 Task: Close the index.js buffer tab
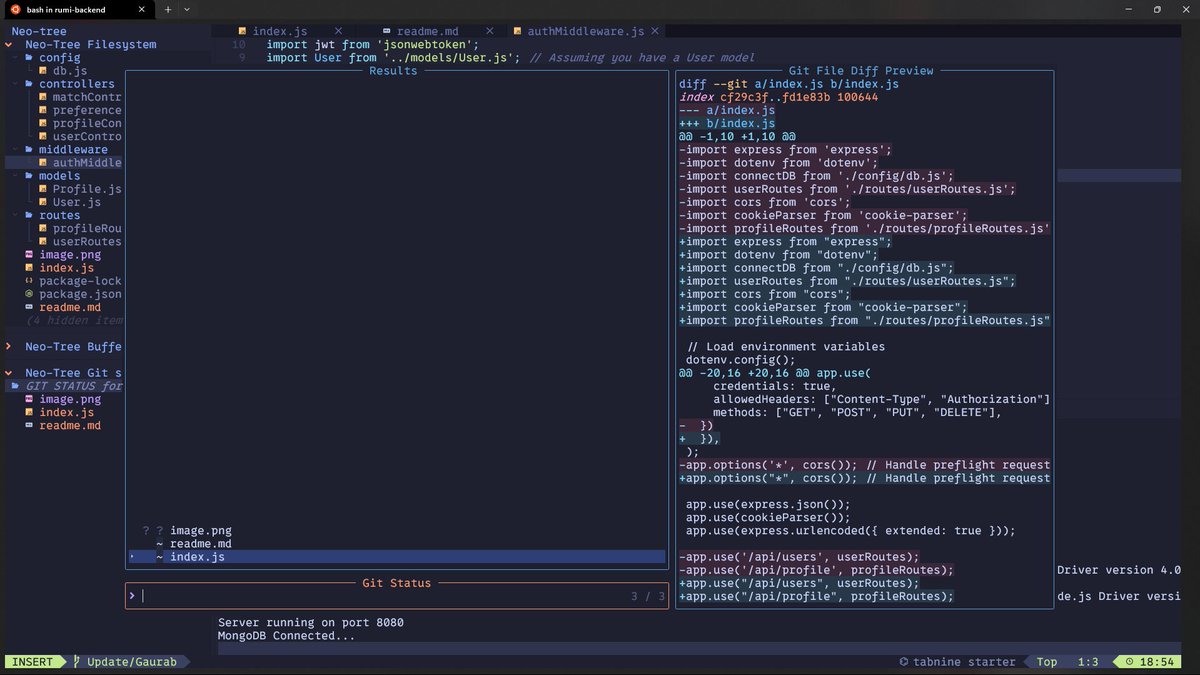coord(338,31)
